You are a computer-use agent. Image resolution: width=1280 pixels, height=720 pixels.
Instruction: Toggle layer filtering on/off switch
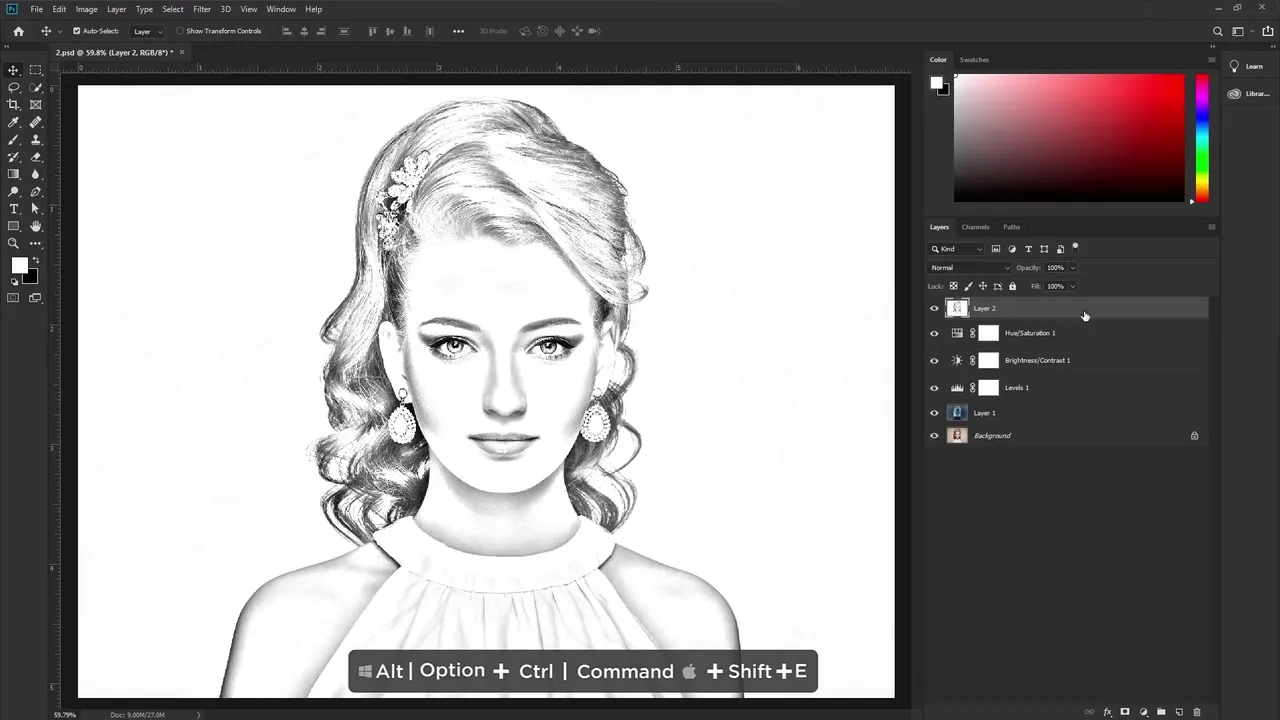[x=1076, y=247]
